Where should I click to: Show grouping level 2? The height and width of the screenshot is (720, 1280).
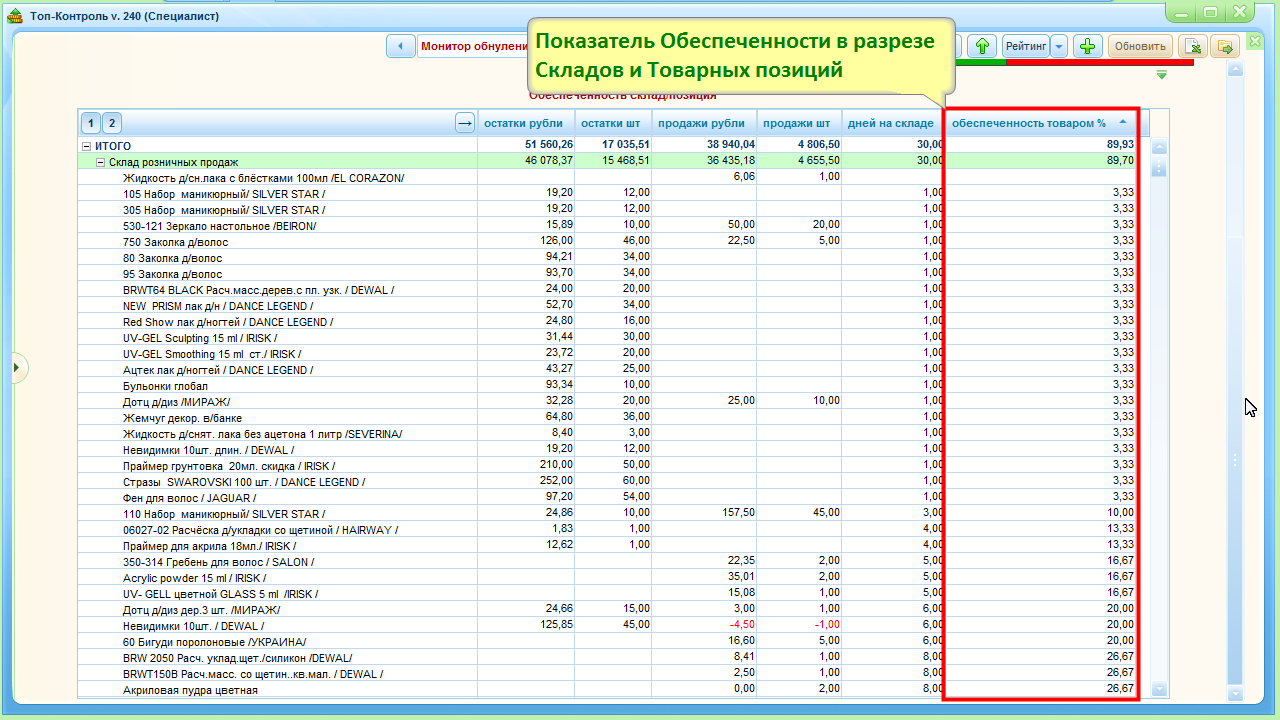[112, 123]
